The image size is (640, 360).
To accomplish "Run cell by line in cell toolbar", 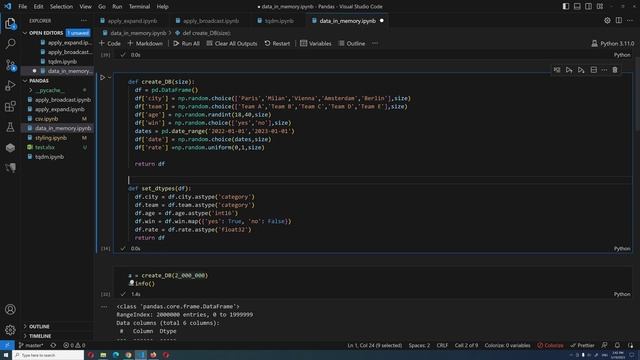I will pyautogui.click(x=557, y=70).
